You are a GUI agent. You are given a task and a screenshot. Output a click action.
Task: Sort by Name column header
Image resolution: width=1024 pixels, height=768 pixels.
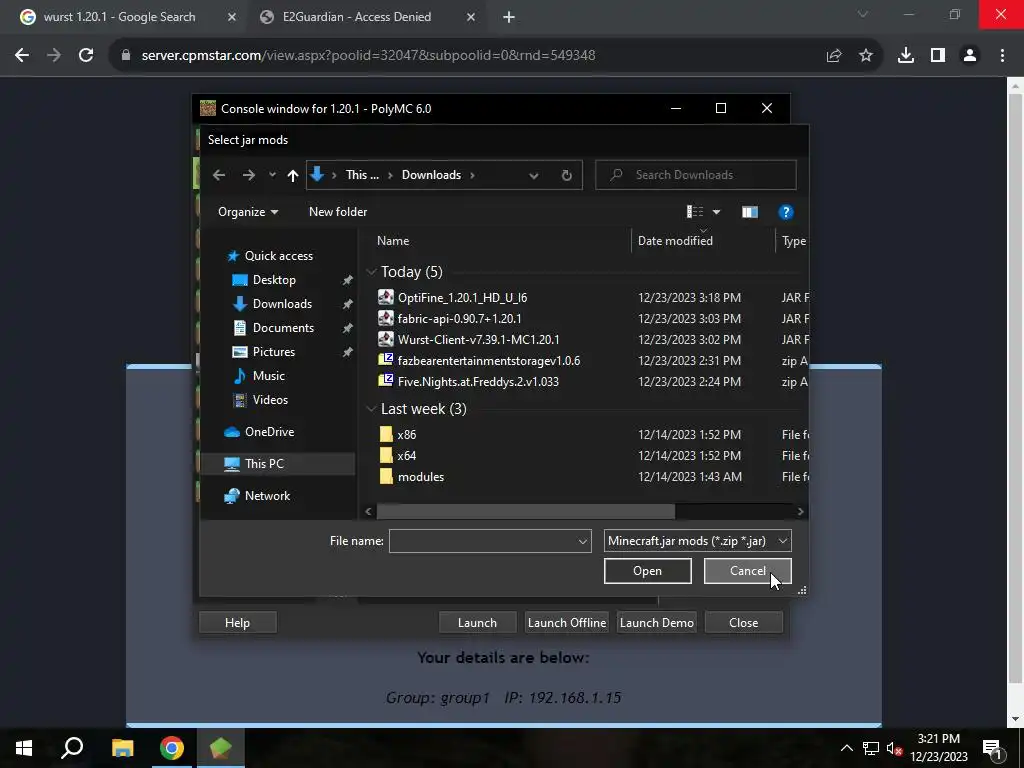click(x=393, y=241)
